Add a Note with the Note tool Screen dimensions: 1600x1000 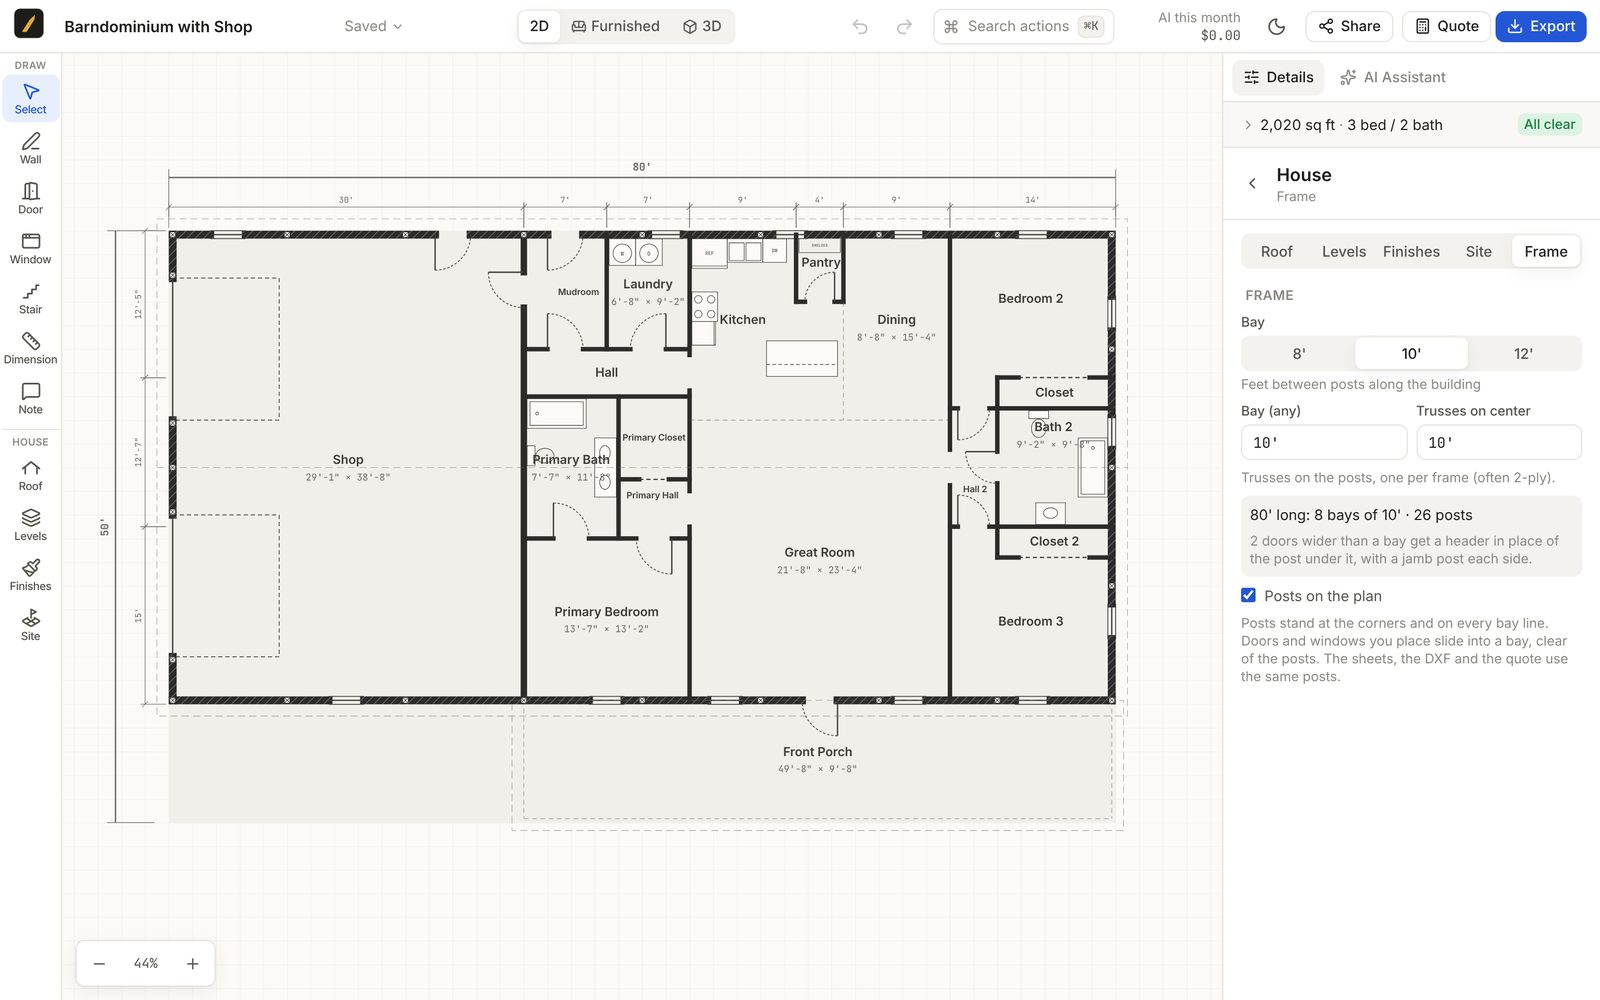click(30, 398)
